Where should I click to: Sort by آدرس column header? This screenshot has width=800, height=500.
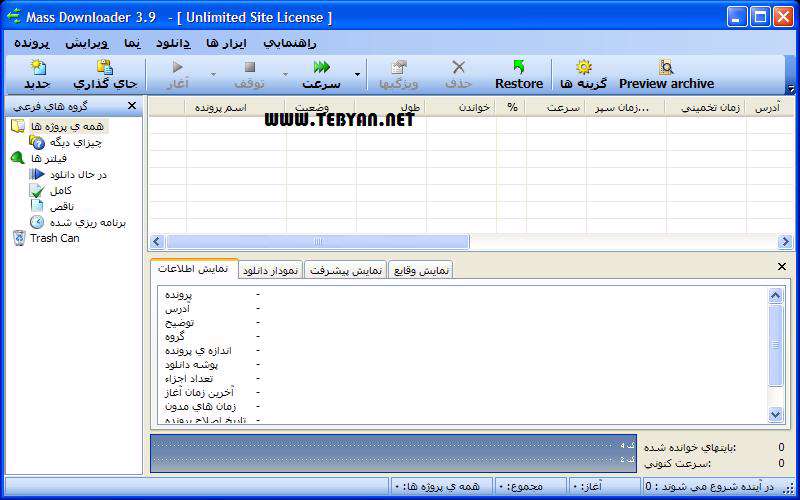[769, 107]
